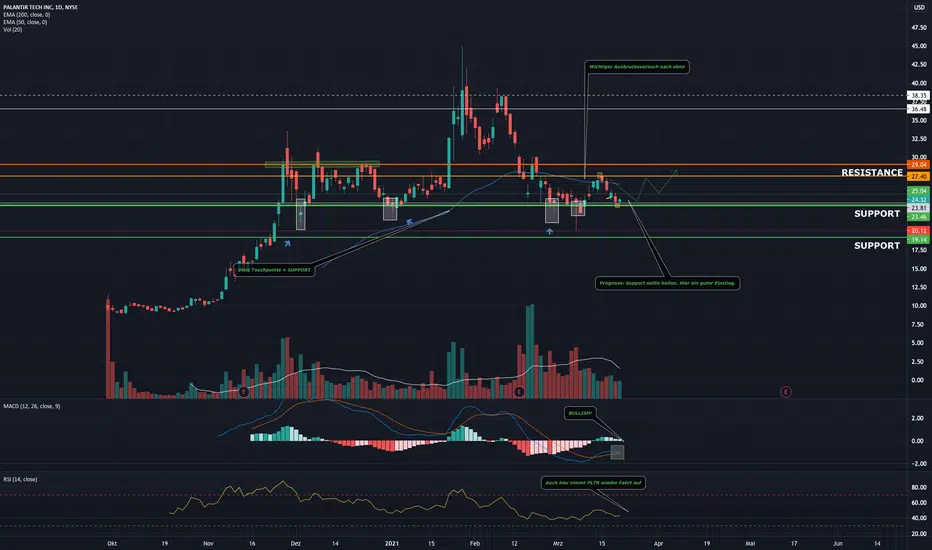Click the Nov label on time axis

tap(208, 543)
